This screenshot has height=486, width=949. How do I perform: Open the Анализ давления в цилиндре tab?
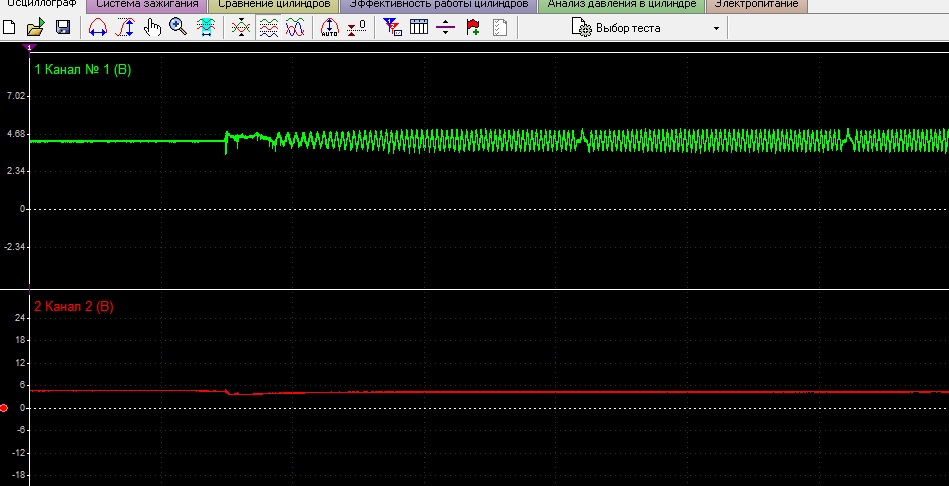coord(622,4)
